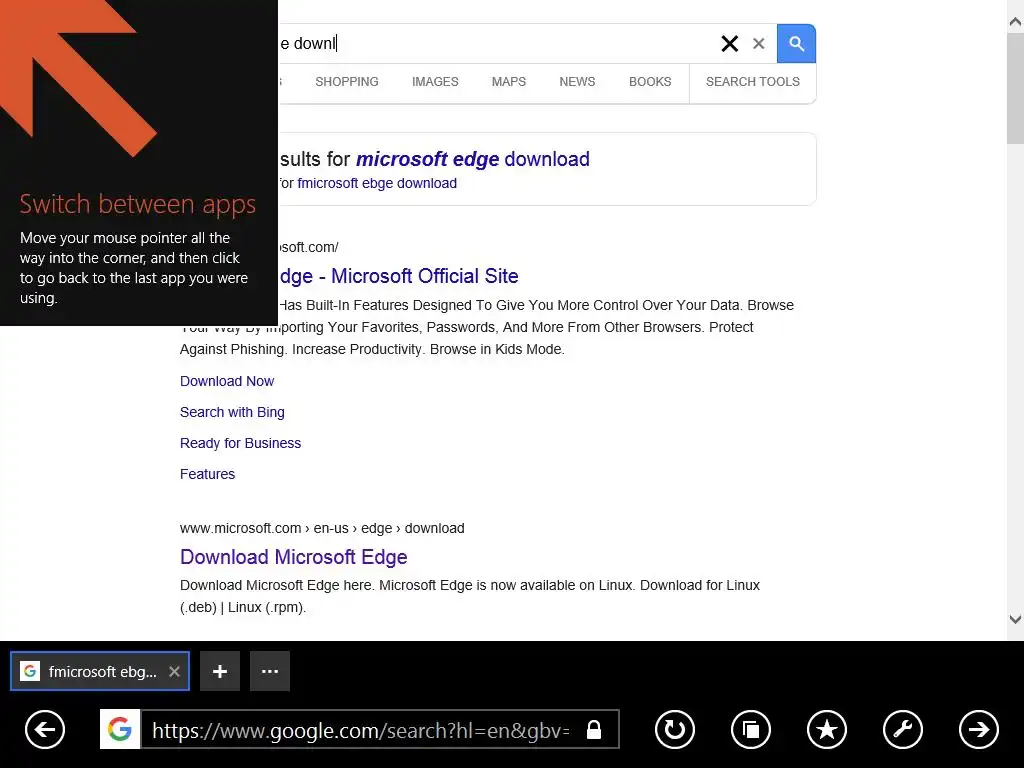This screenshot has width=1024, height=768.
Task: Open page tools with the wrench icon
Action: point(903,729)
